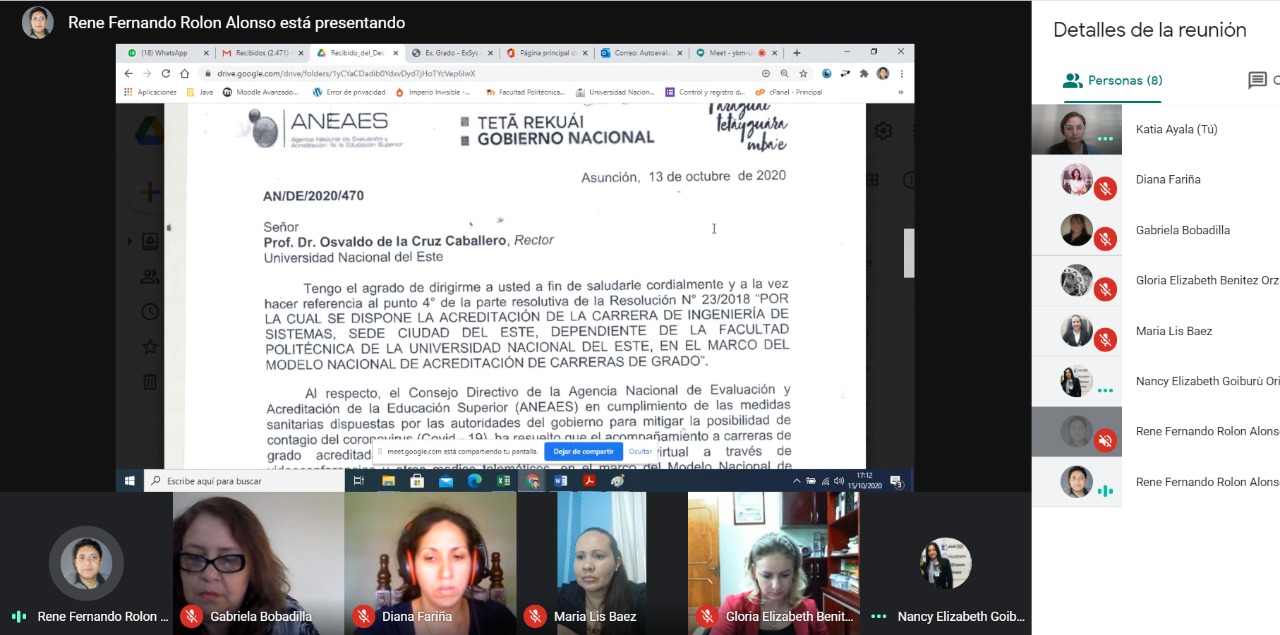
Task: Open the 'Java' bookmark folder
Action: pos(200,92)
